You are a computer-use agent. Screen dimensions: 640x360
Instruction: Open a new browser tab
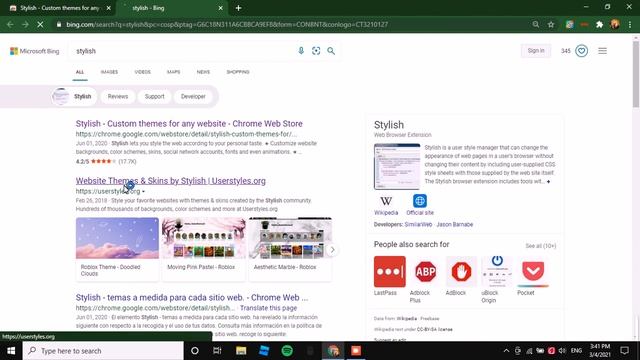pyautogui.click(x=238, y=8)
